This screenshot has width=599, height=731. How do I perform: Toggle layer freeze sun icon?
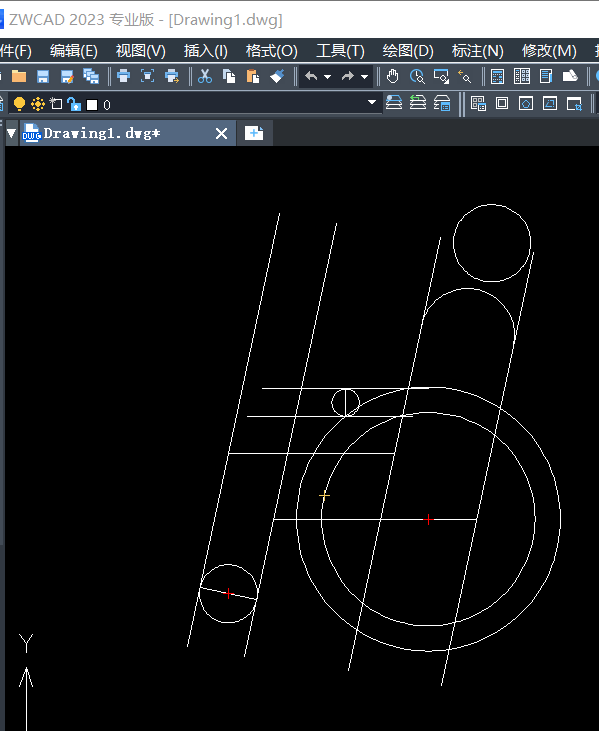pyautogui.click(x=38, y=104)
